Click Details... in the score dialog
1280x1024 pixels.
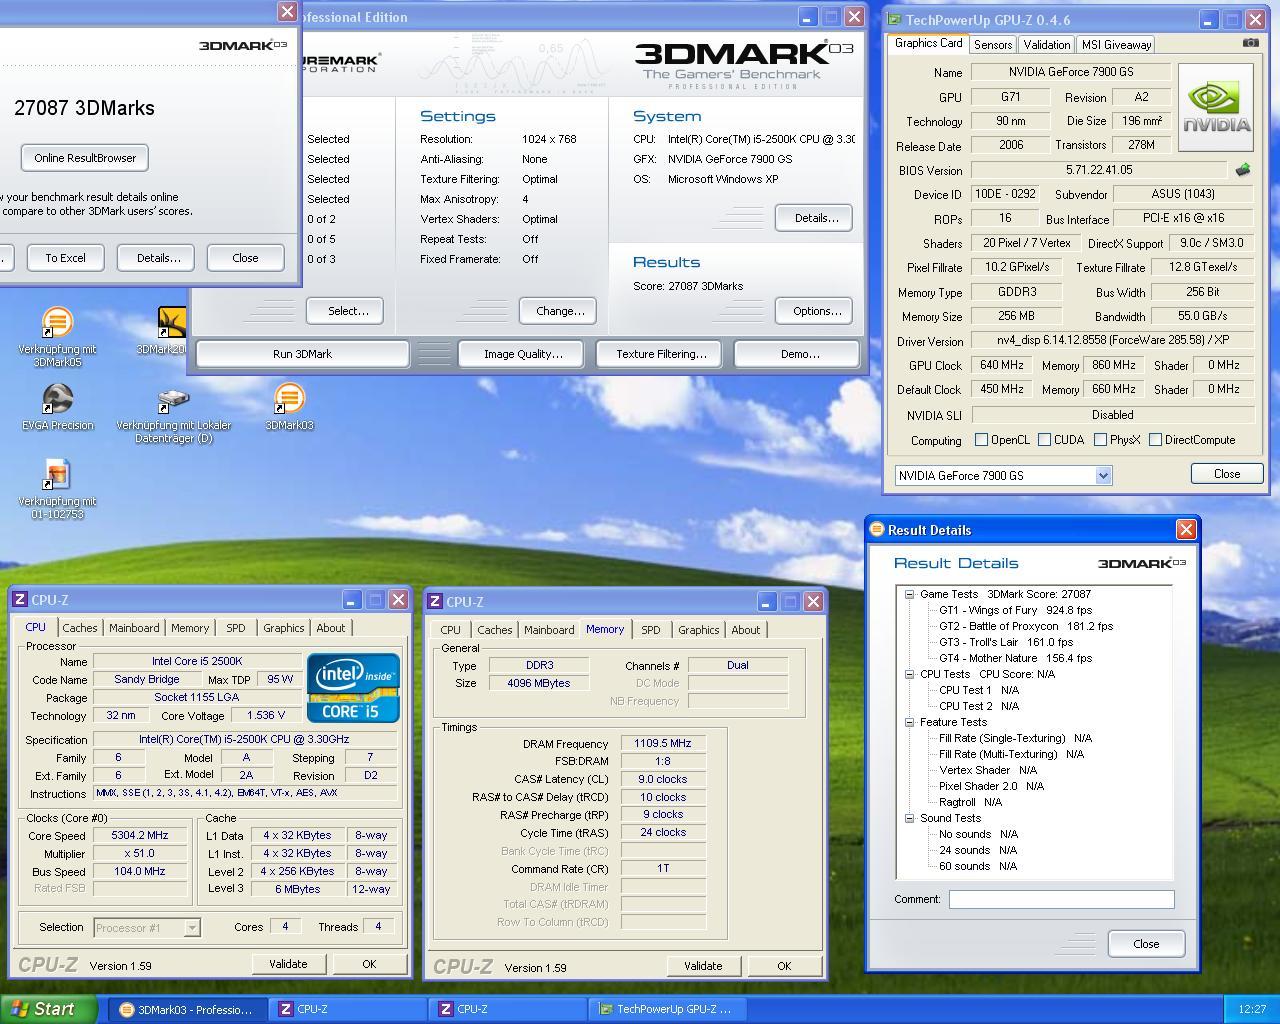point(156,258)
